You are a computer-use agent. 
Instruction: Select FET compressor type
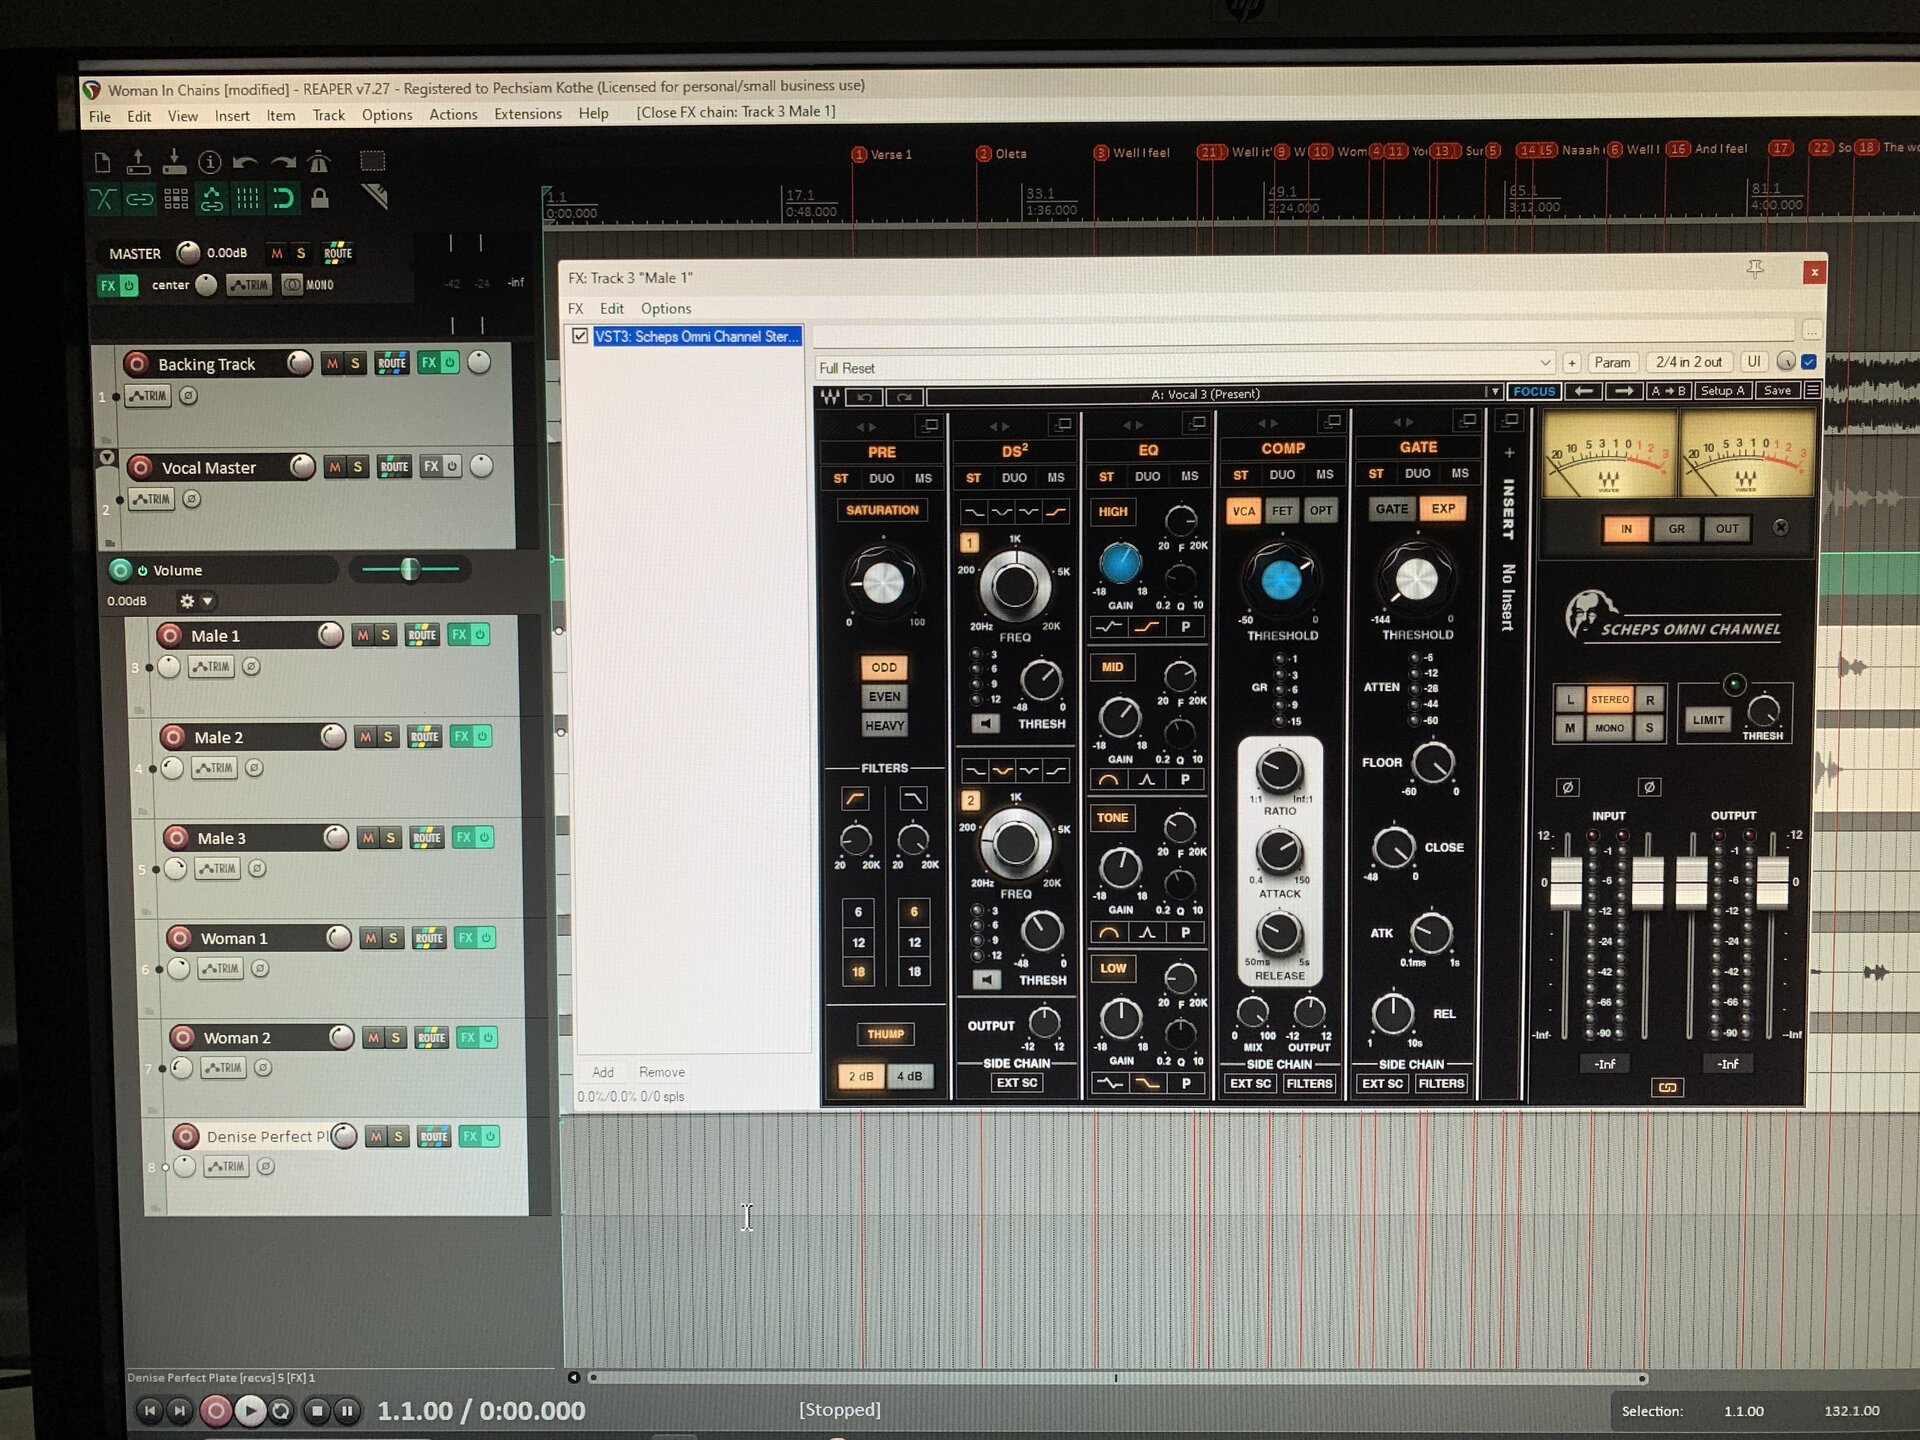[x=1282, y=511]
